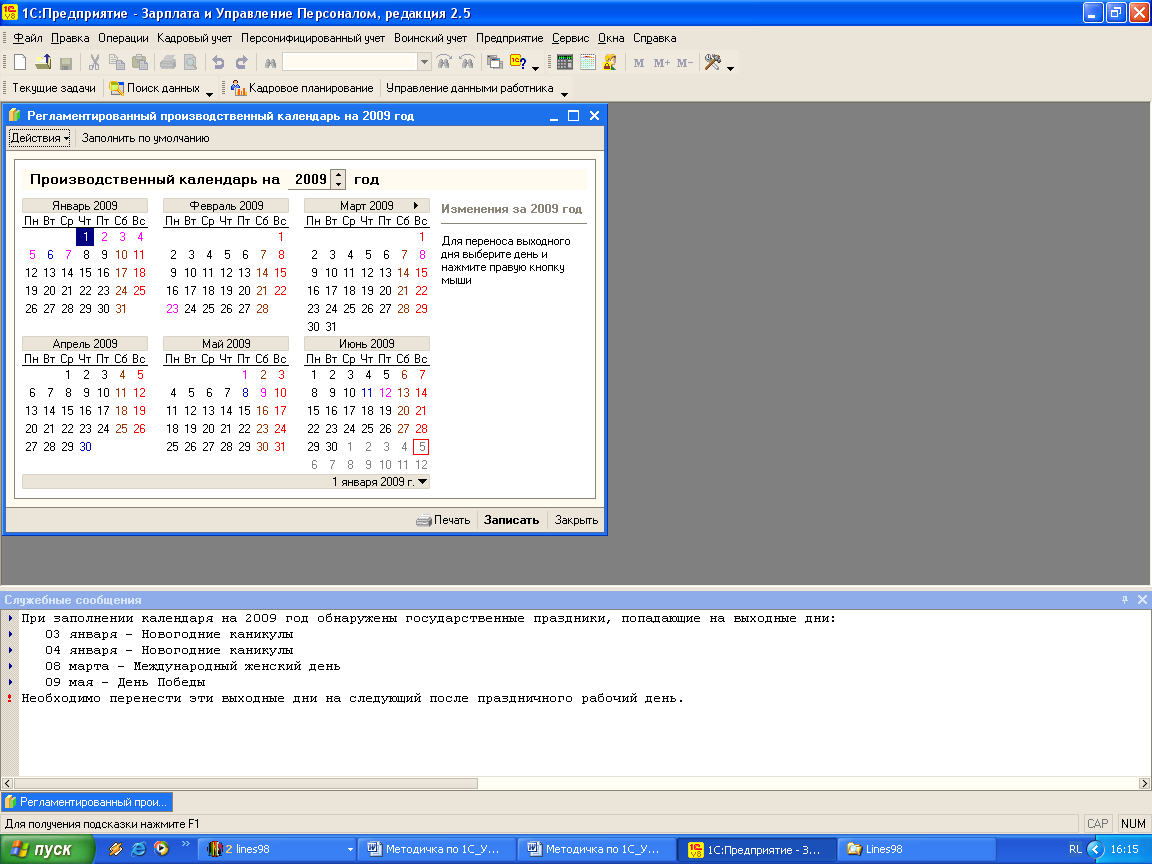Click the M- memory subtract button

tap(685, 63)
